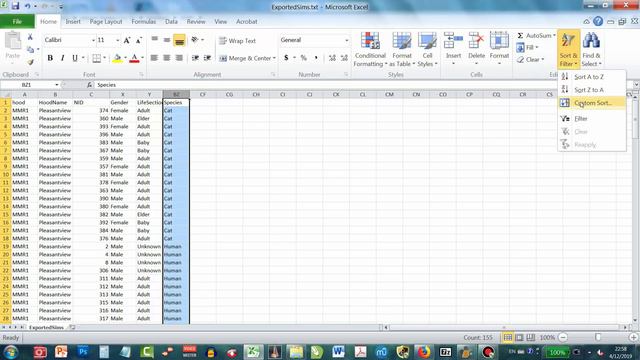Screen dimensions: 640x360
Task: Toggle bottom align button
Action: pos(179,40)
